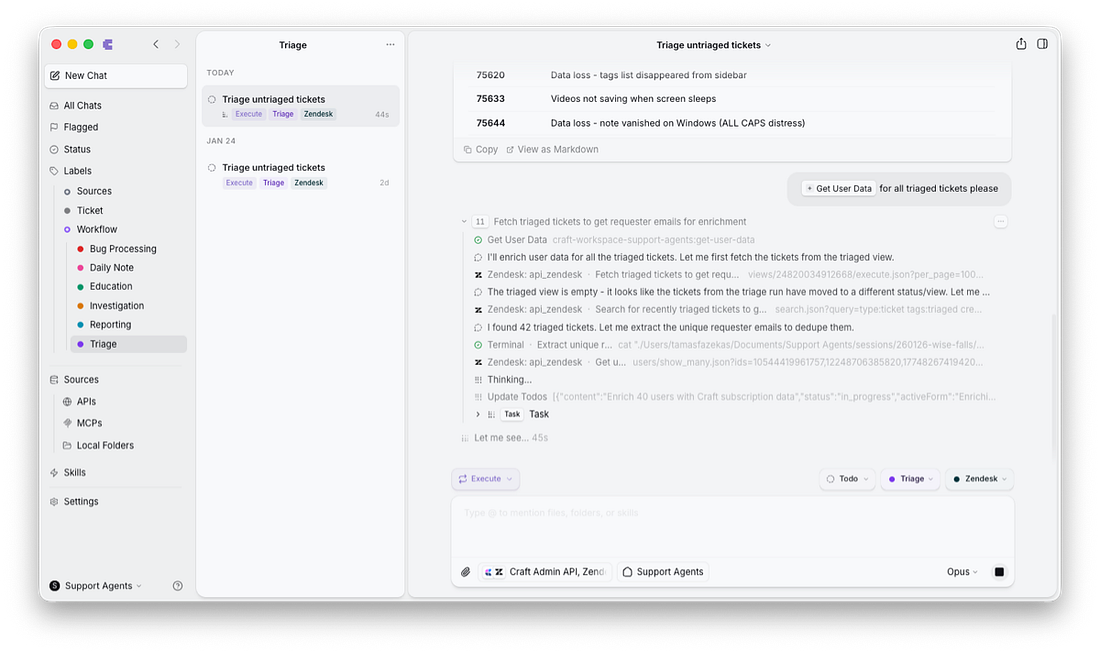Copy the ticket table
Image resolution: width=1100 pixels, height=654 pixels.
click(481, 149)
